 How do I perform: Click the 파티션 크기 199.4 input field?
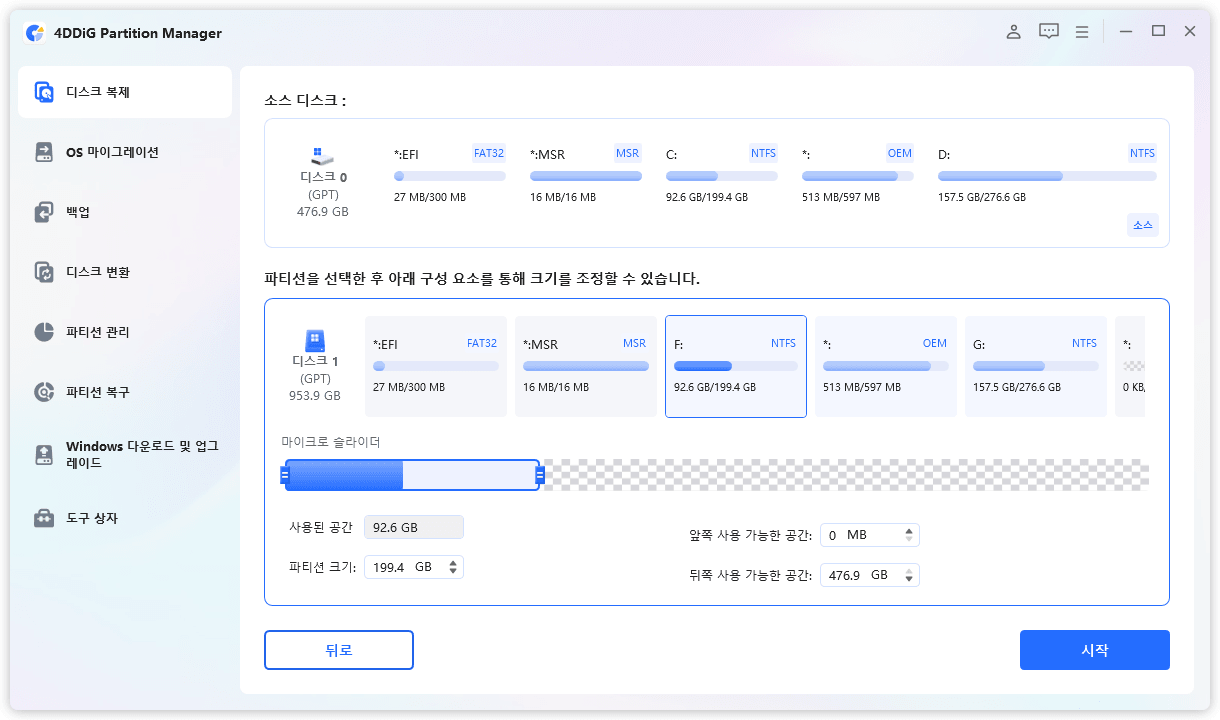coord(400,567)
